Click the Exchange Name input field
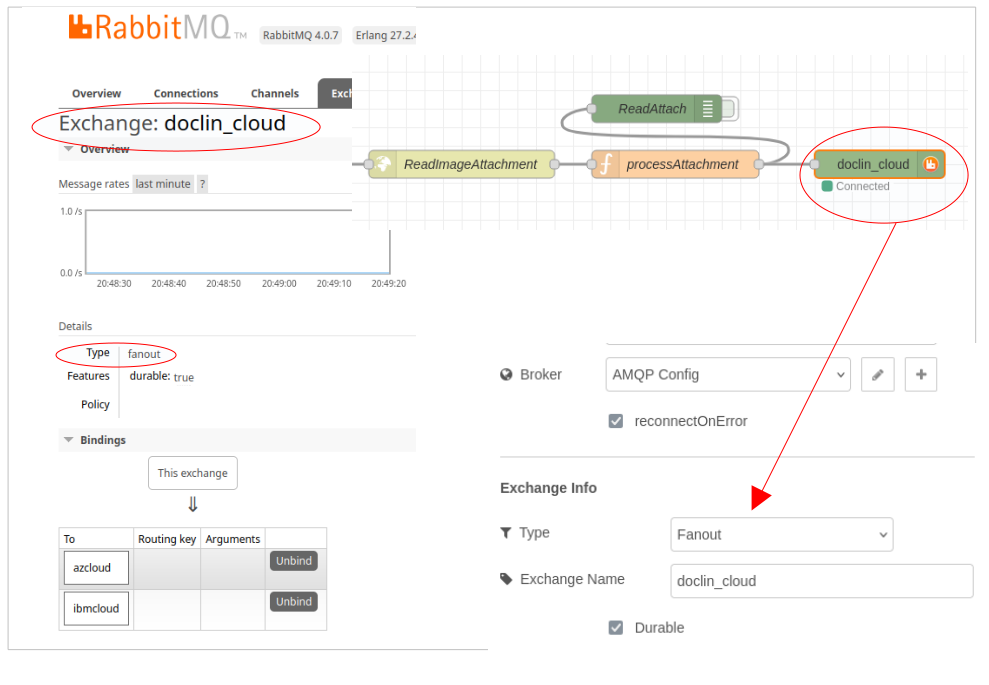Image resolution: width=989 pixels, height=685 pixels. [x=821, y=581]
